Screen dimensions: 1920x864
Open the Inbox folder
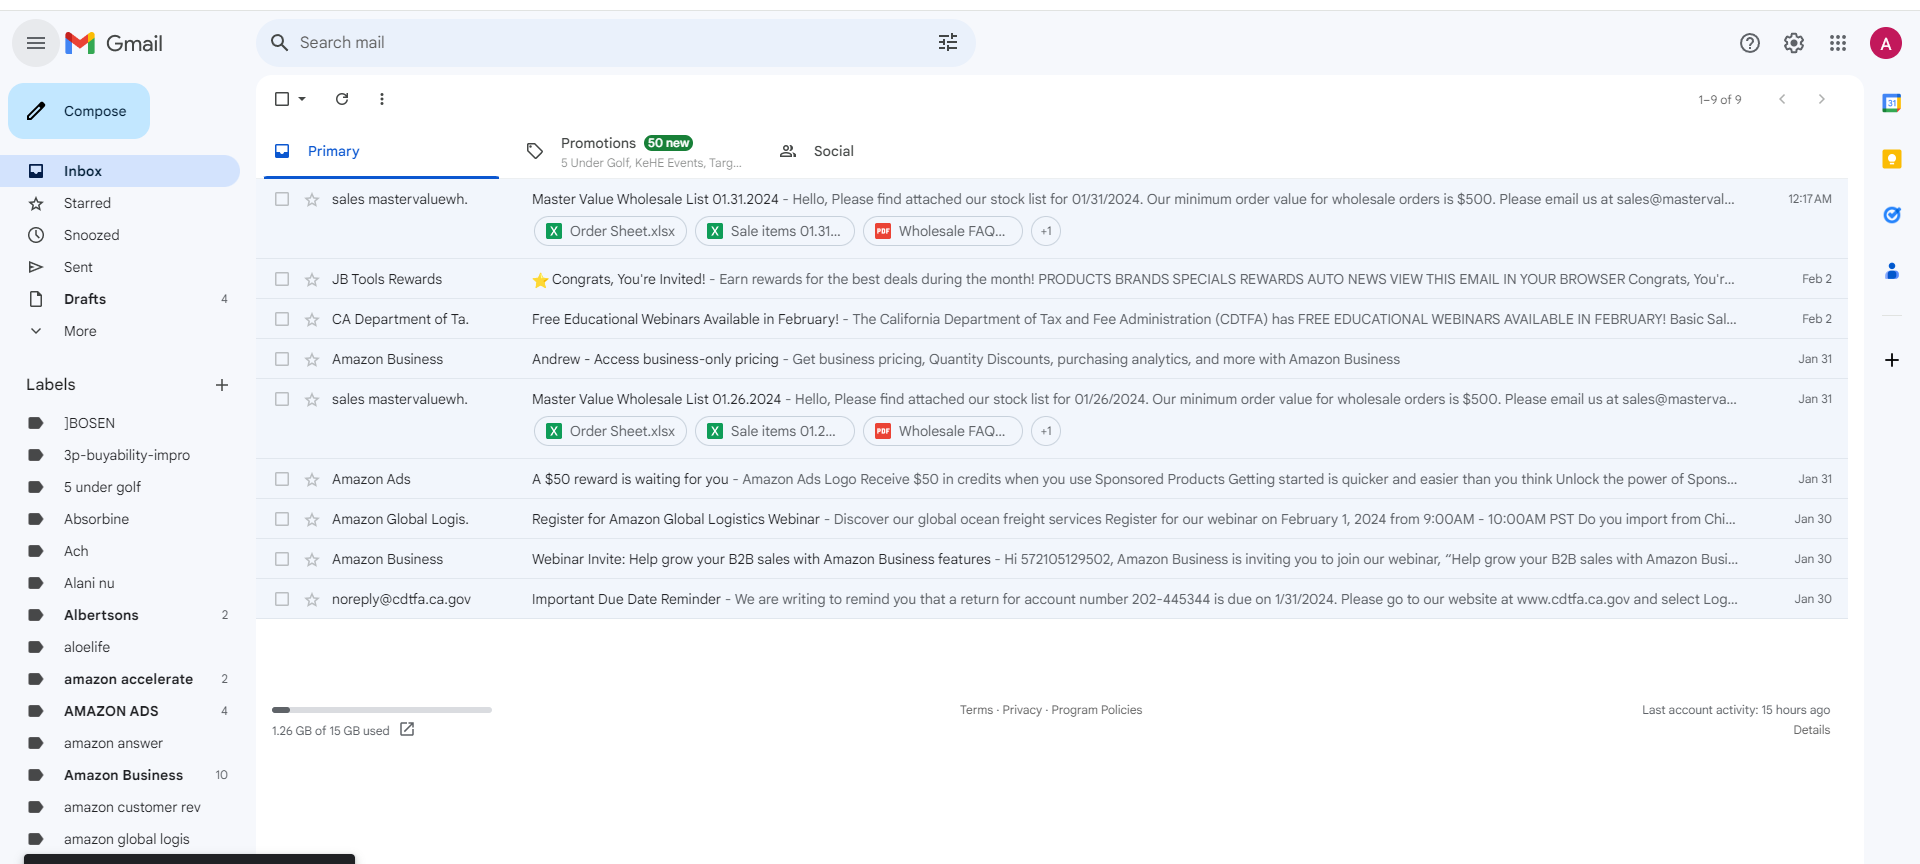(x=120, y=171)
